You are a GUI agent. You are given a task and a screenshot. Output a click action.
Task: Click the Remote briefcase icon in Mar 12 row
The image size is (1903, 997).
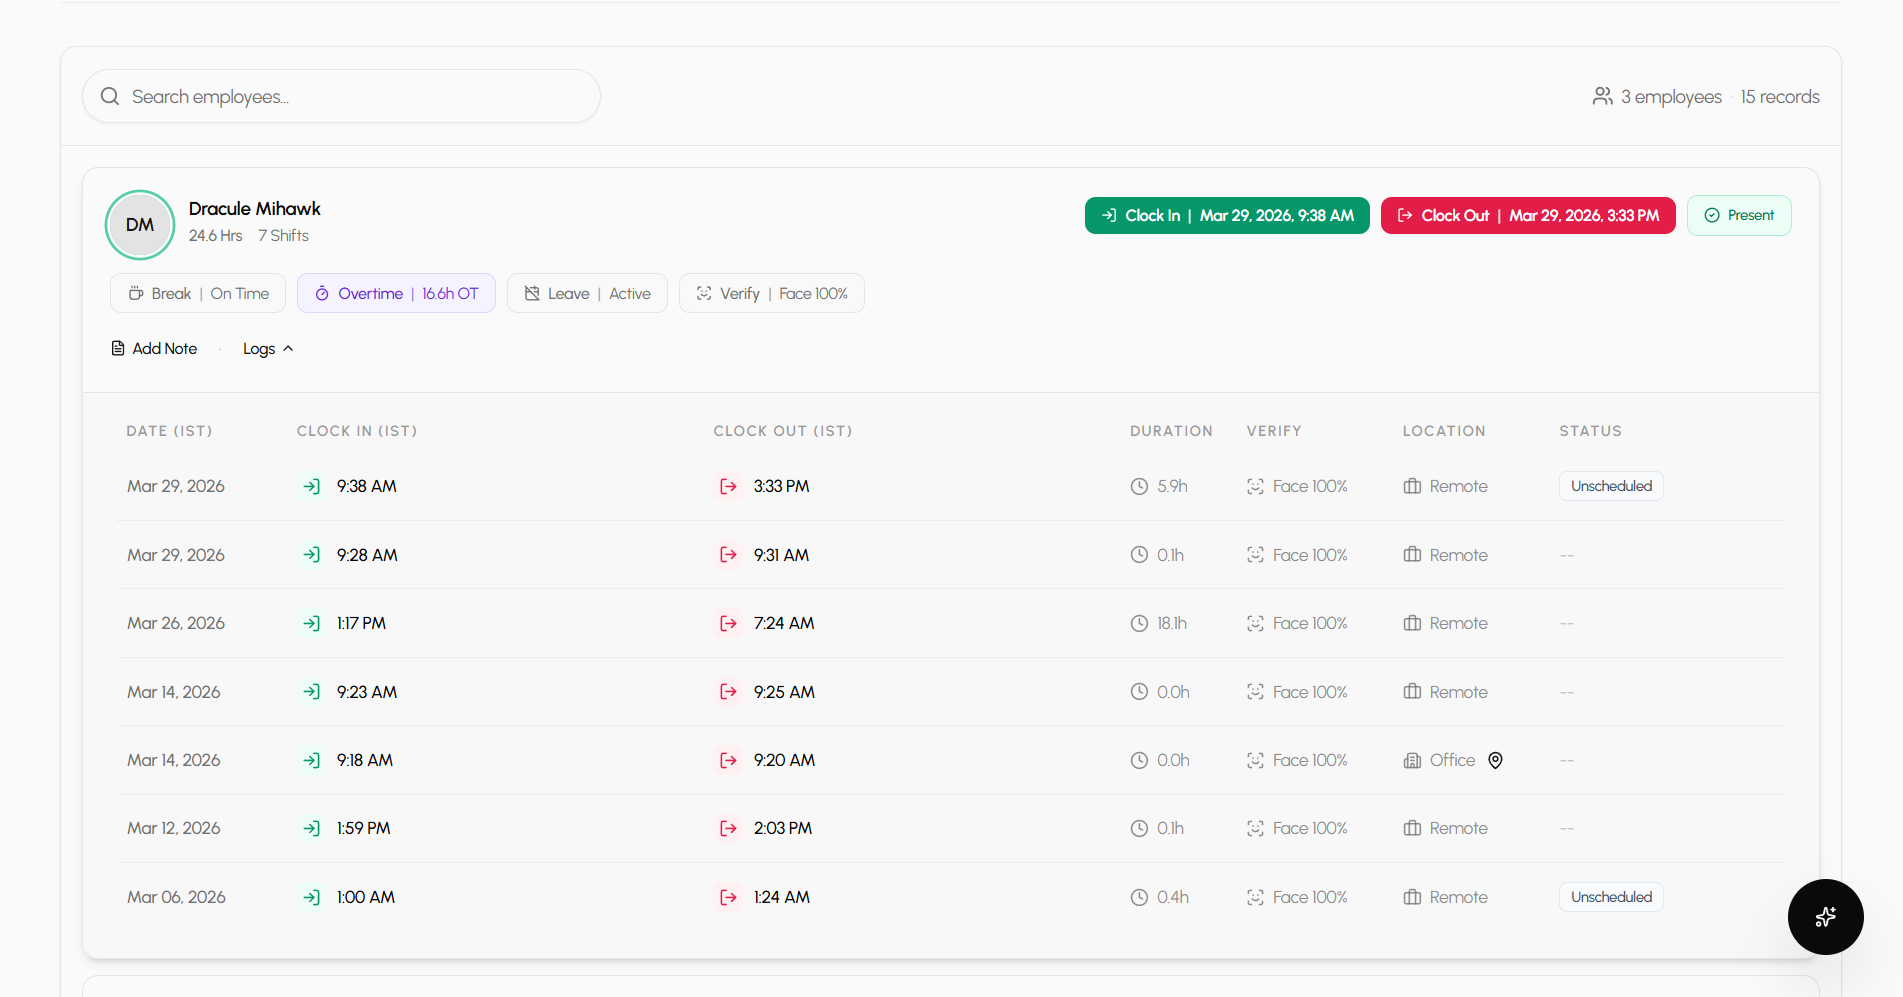click(x=1412, y=829)
